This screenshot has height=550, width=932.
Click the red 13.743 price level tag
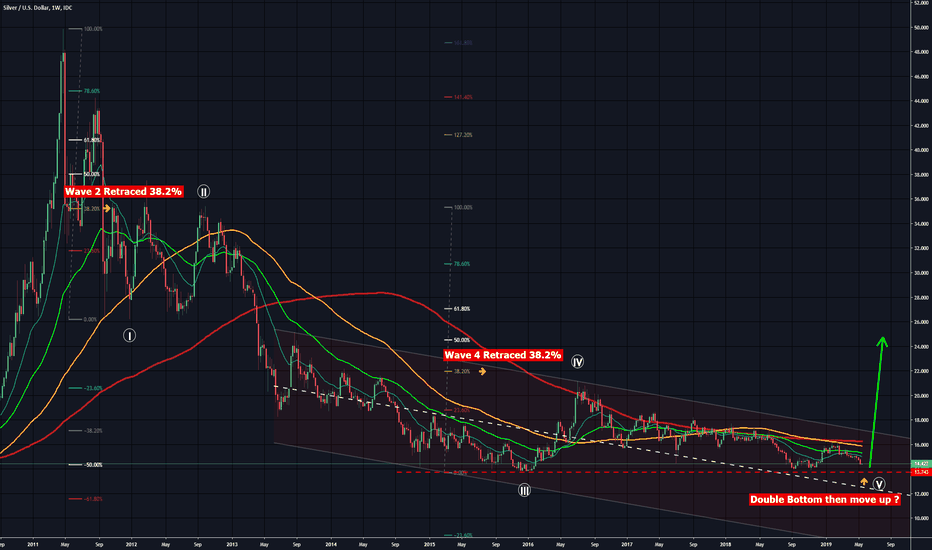[921, 472]
